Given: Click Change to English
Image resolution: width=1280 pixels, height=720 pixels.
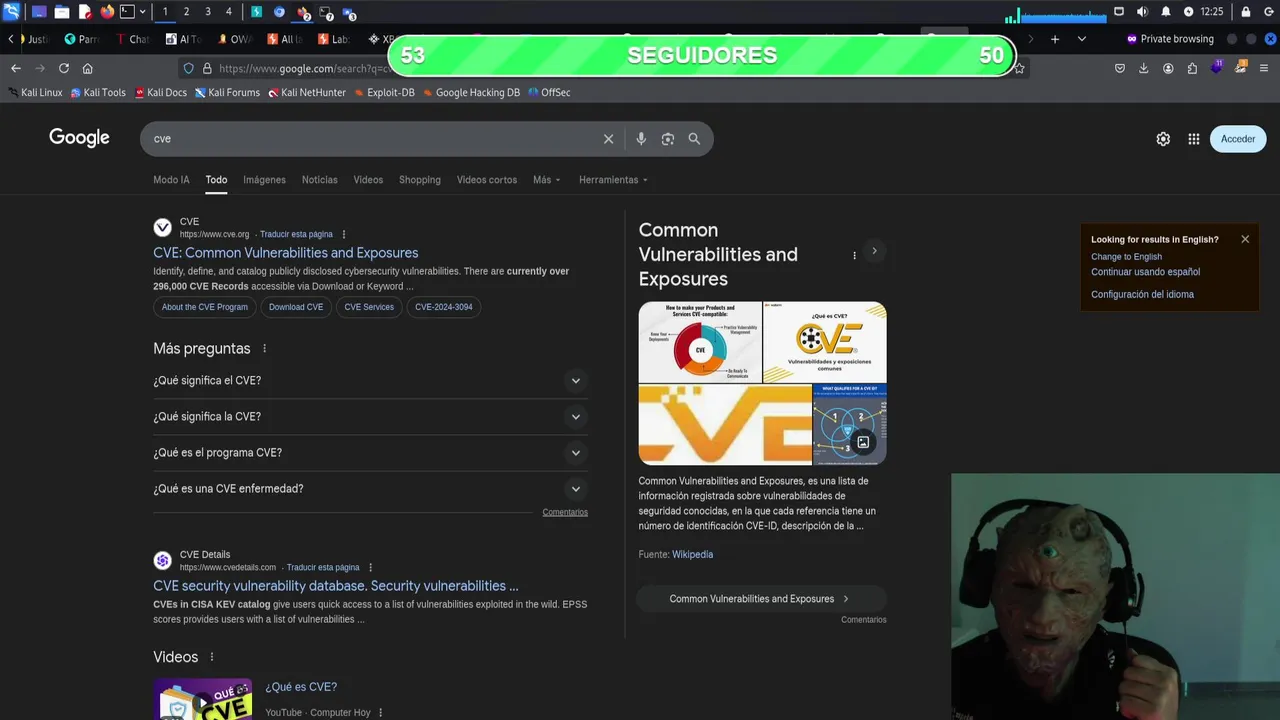Looking at the screenshot, I should point(1126,257).
